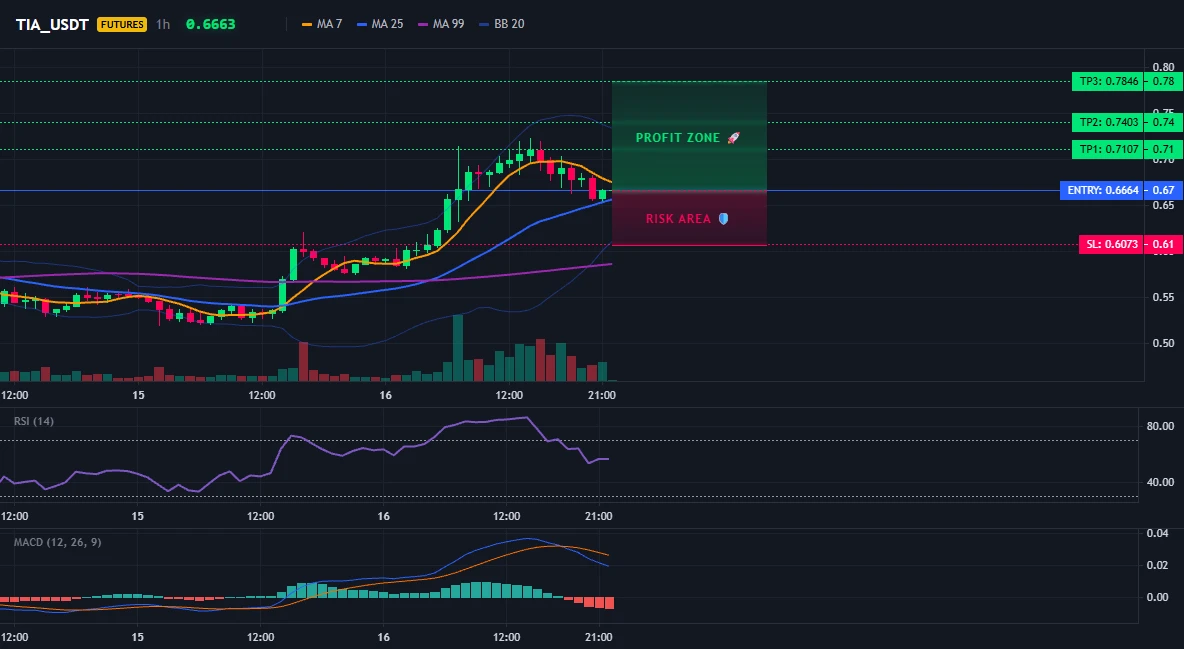1184x649 pixels.
Task: Click the 40.00 RSI axis value
Action: 1161,482
